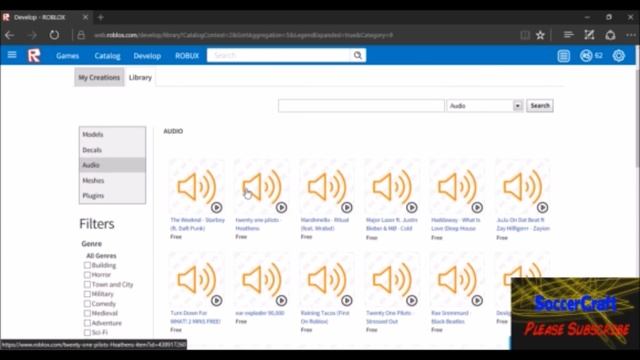Add page to favorites with star icon

[540, 35]
